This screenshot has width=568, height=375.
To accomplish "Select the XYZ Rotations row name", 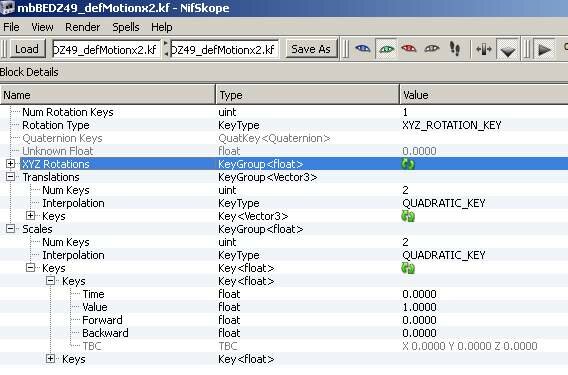I will click(56, 164).
